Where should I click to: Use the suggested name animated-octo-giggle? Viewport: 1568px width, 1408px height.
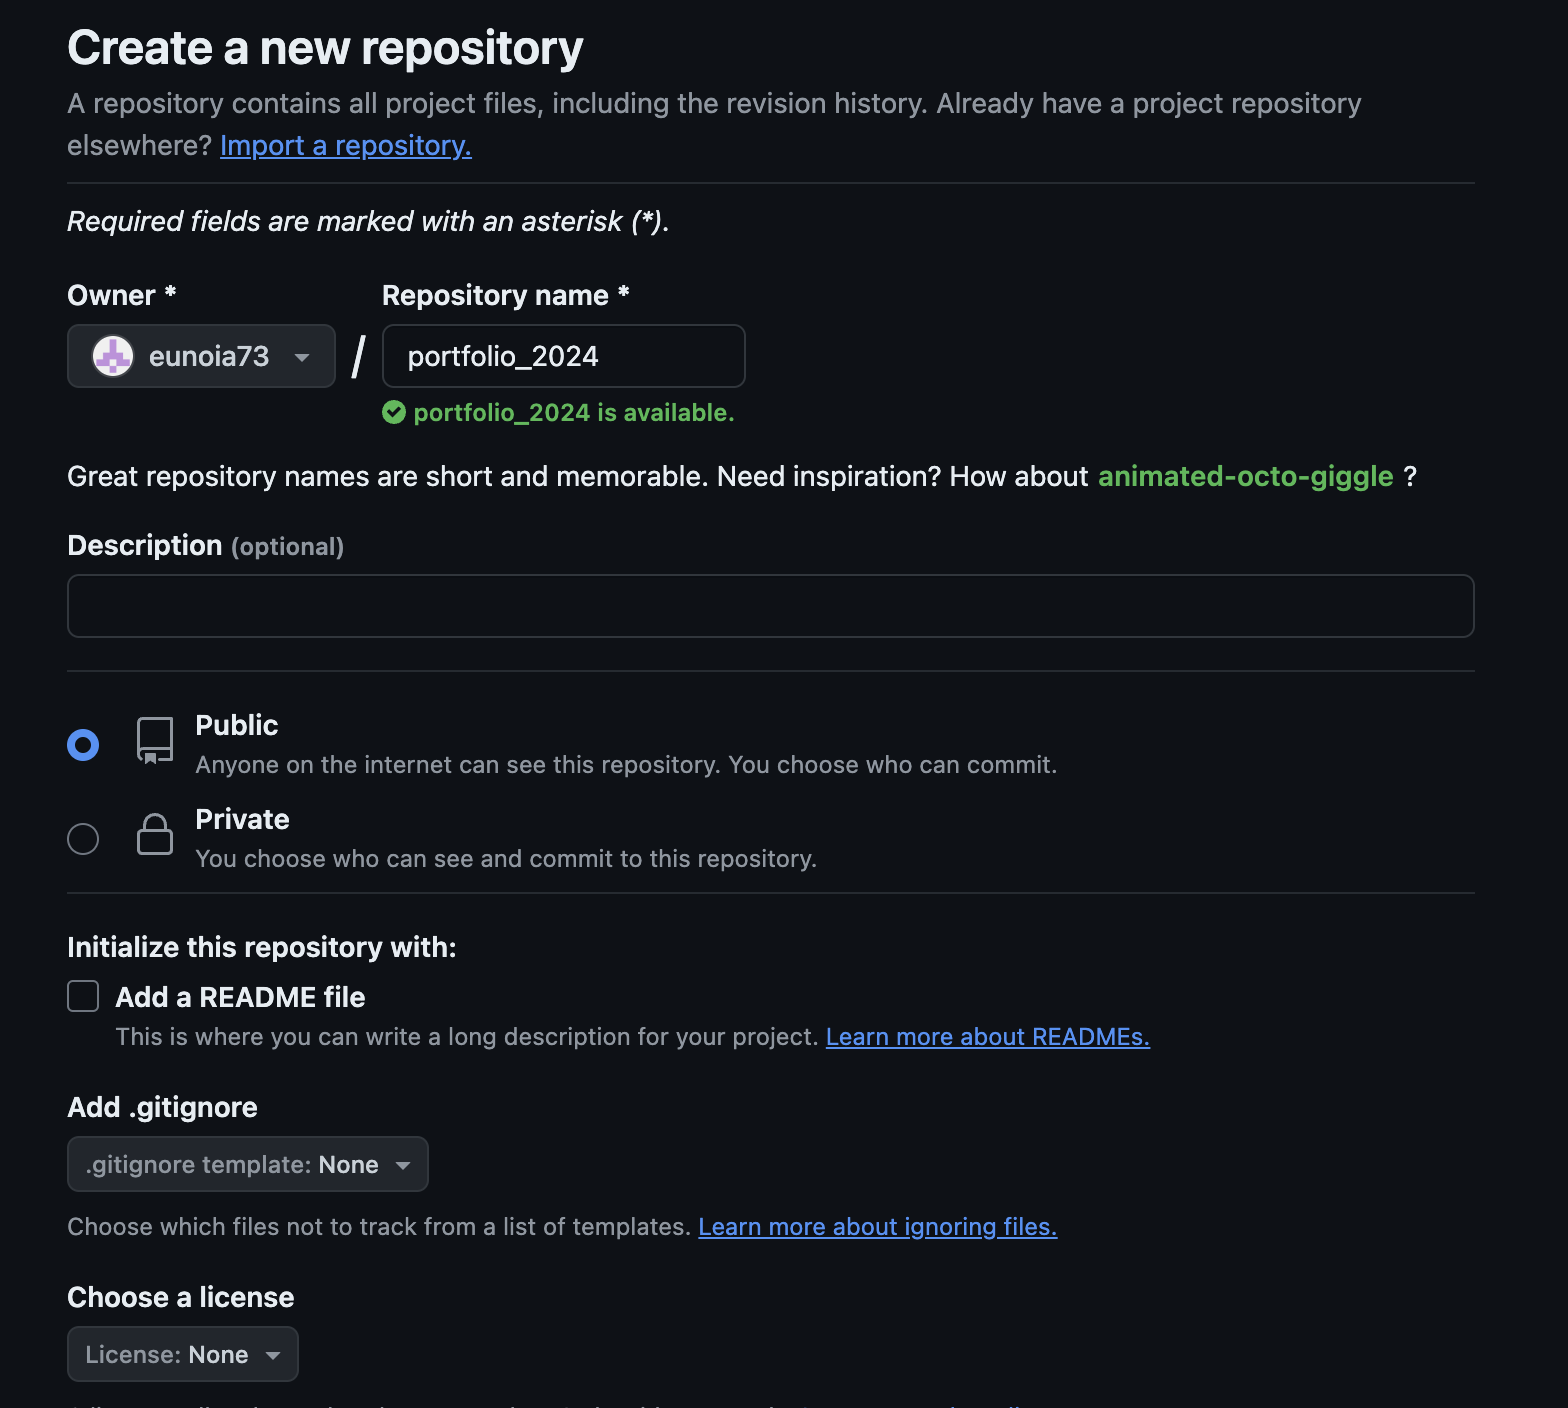1245,476
